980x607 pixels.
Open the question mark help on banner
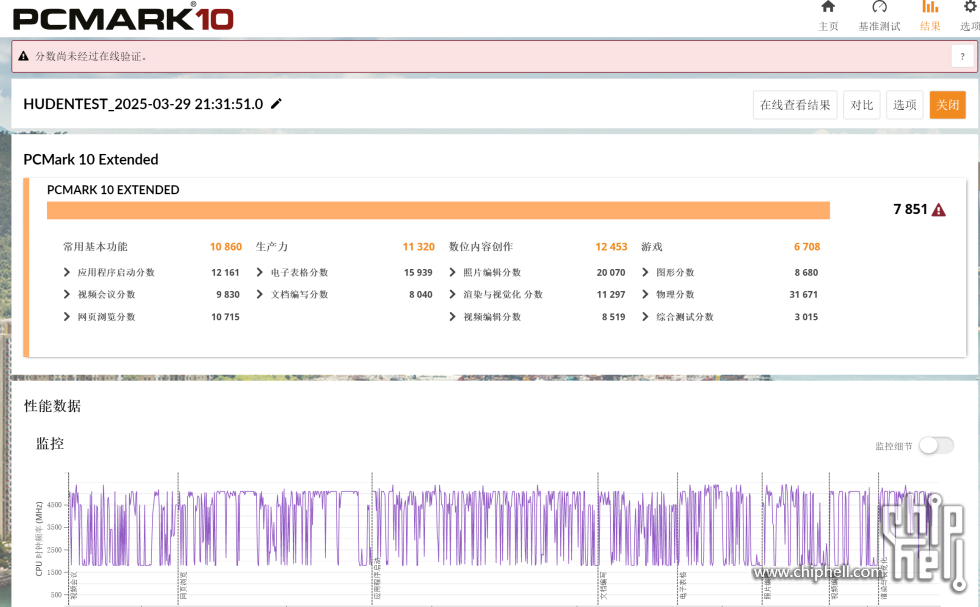[x=962, y=56]
